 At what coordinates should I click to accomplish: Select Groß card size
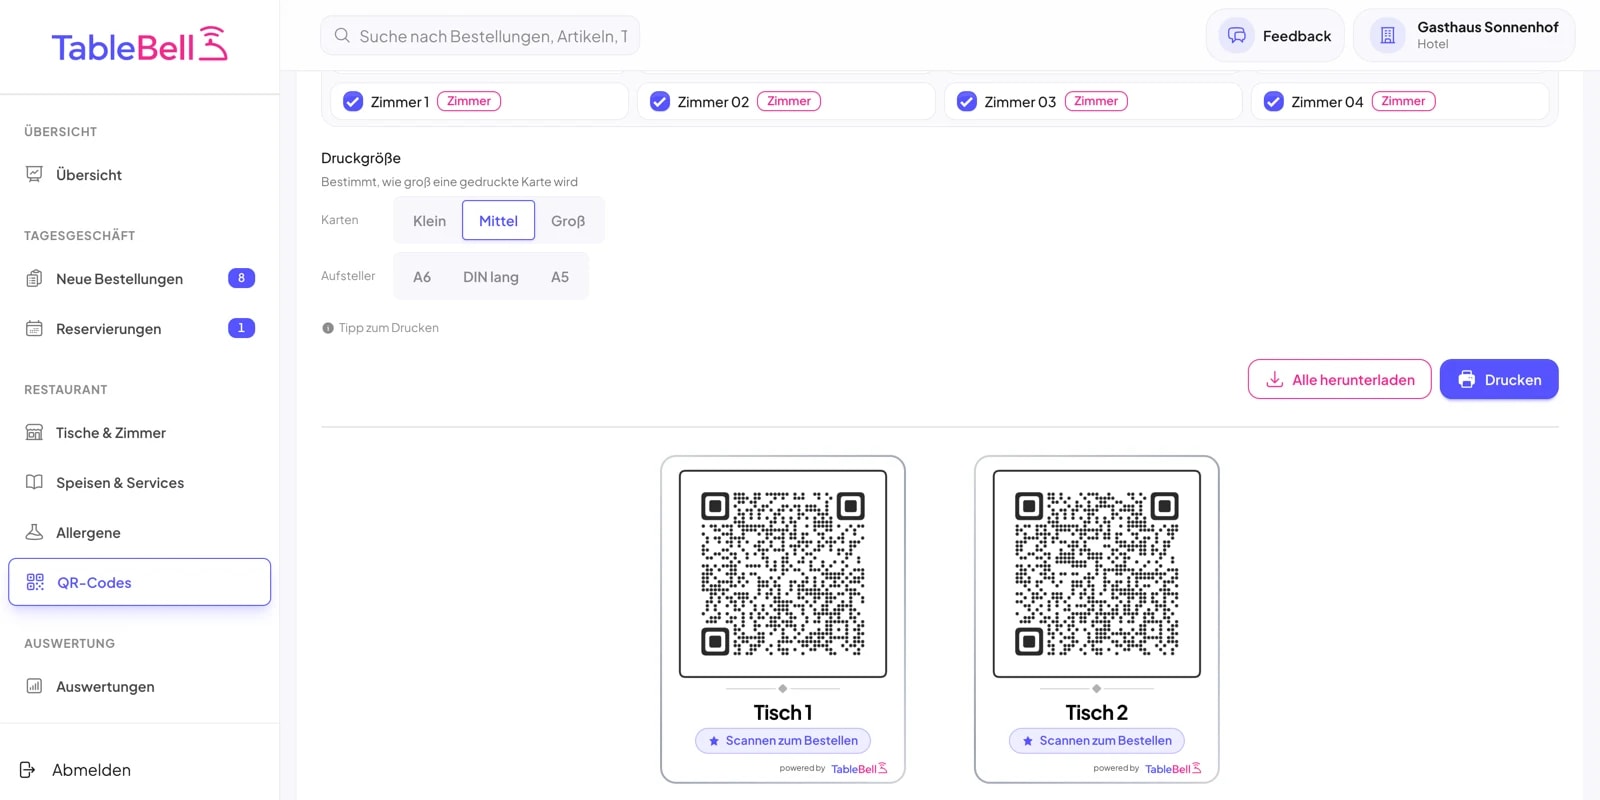pos(568,221)
